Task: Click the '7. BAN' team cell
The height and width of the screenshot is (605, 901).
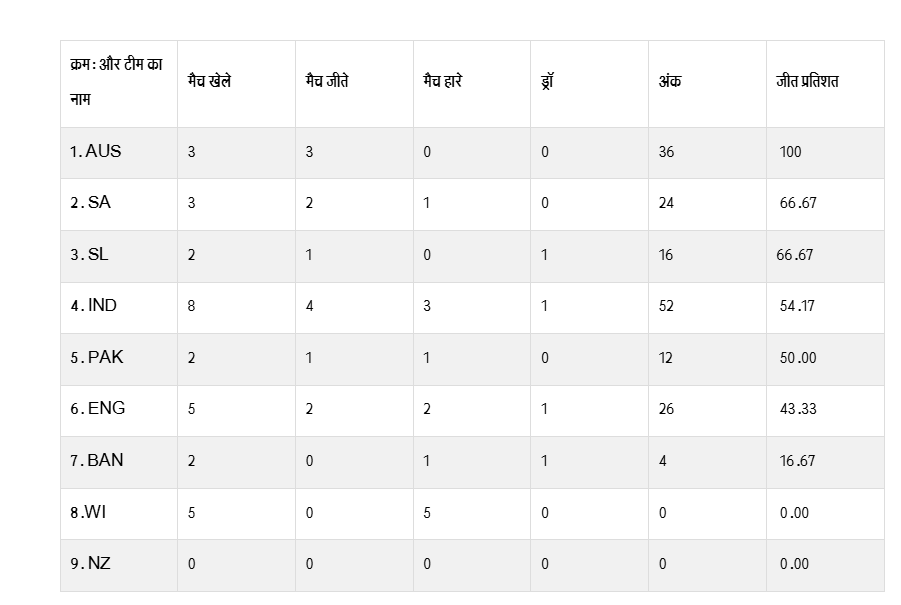Action: click(x=97, y=461)
